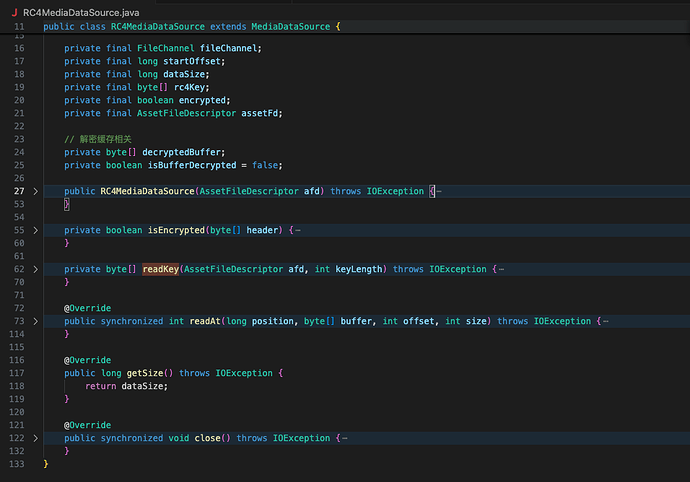Unfold the readAt method at line 73
Viewport: 690px width, 482px height.
pos(36,321)
